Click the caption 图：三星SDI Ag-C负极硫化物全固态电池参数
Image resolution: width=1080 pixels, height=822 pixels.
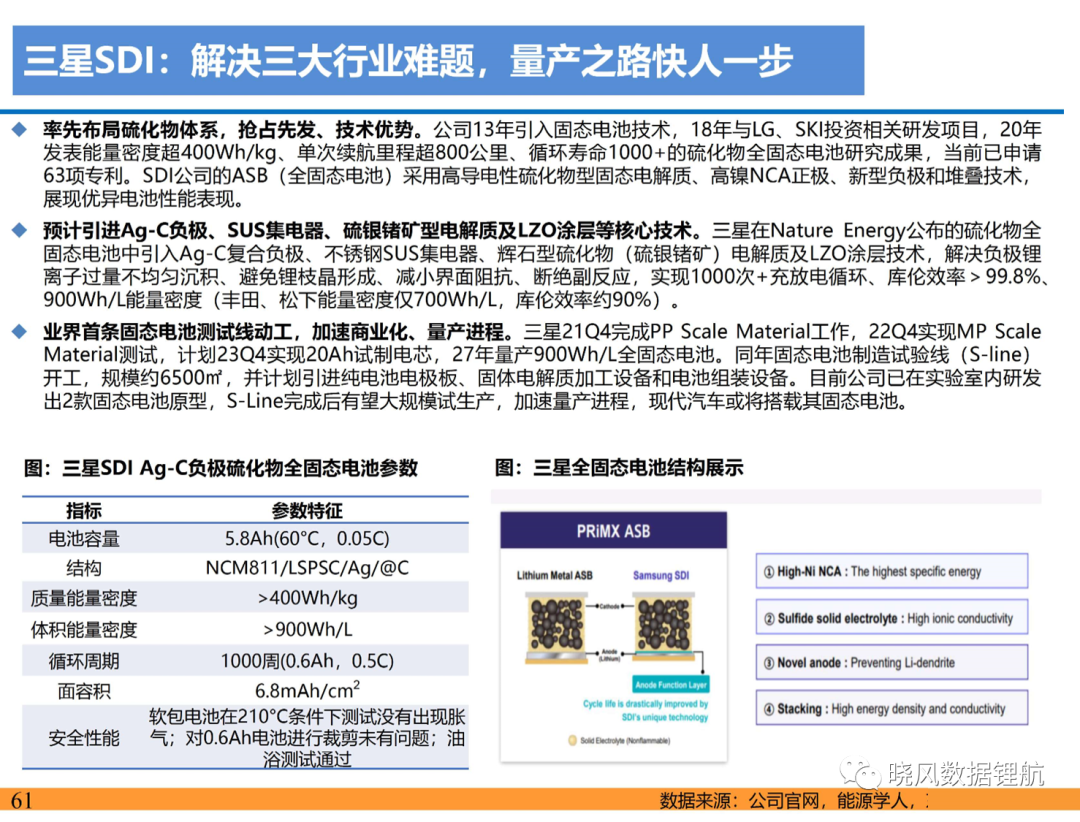coord(220,469)
